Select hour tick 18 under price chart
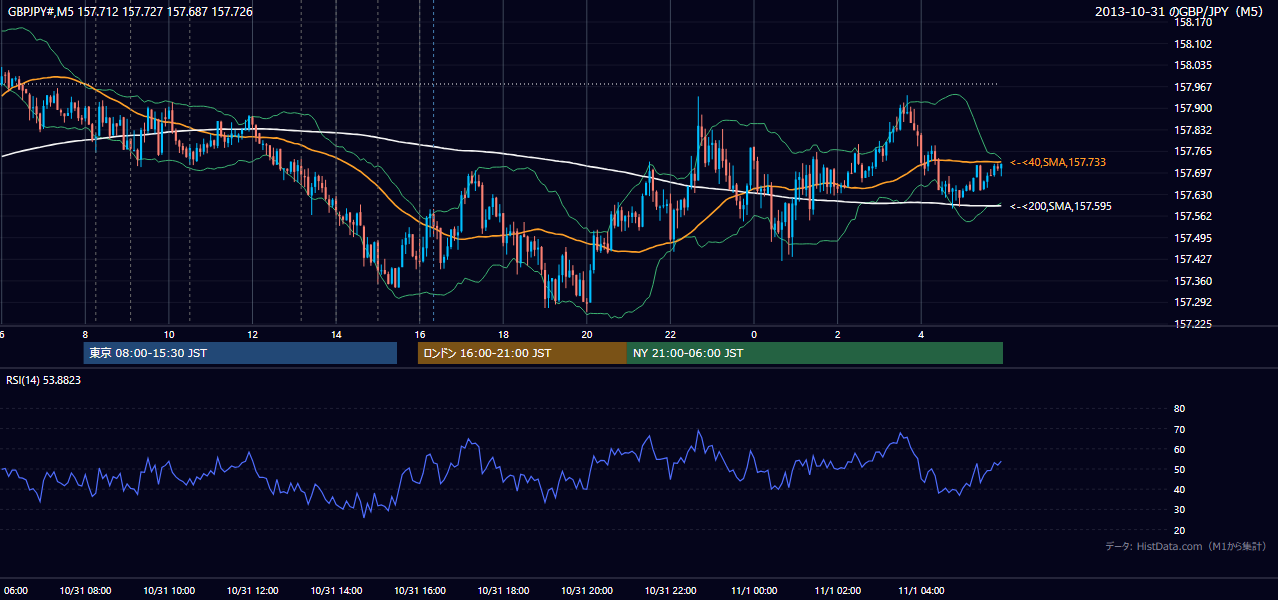This screenshot has width=1278, height=600. (503, 334)
